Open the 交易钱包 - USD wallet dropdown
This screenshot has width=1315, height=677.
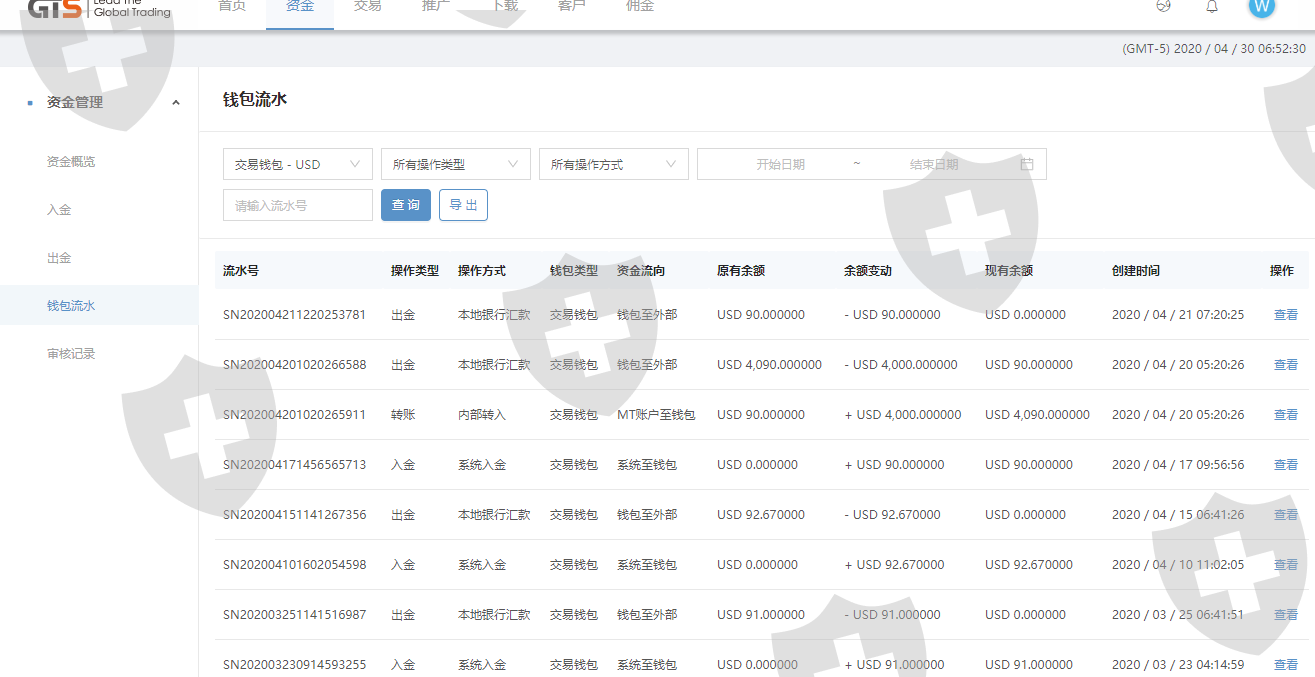coord(297,164)
